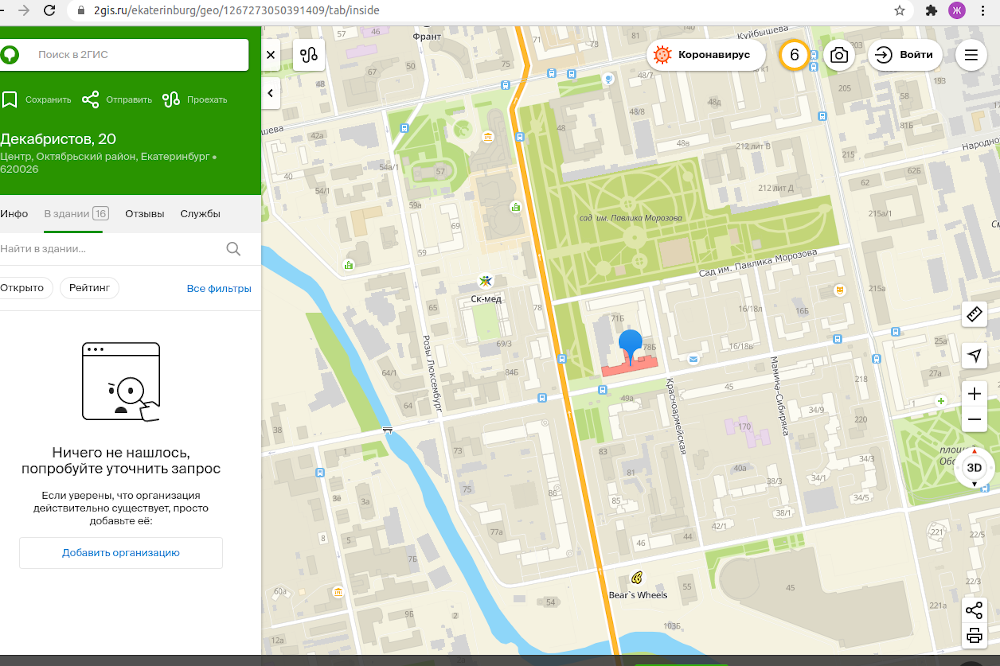Click the map ruler measurement tool
This screenshot has height=666, width=1000.
pos(974,315)
